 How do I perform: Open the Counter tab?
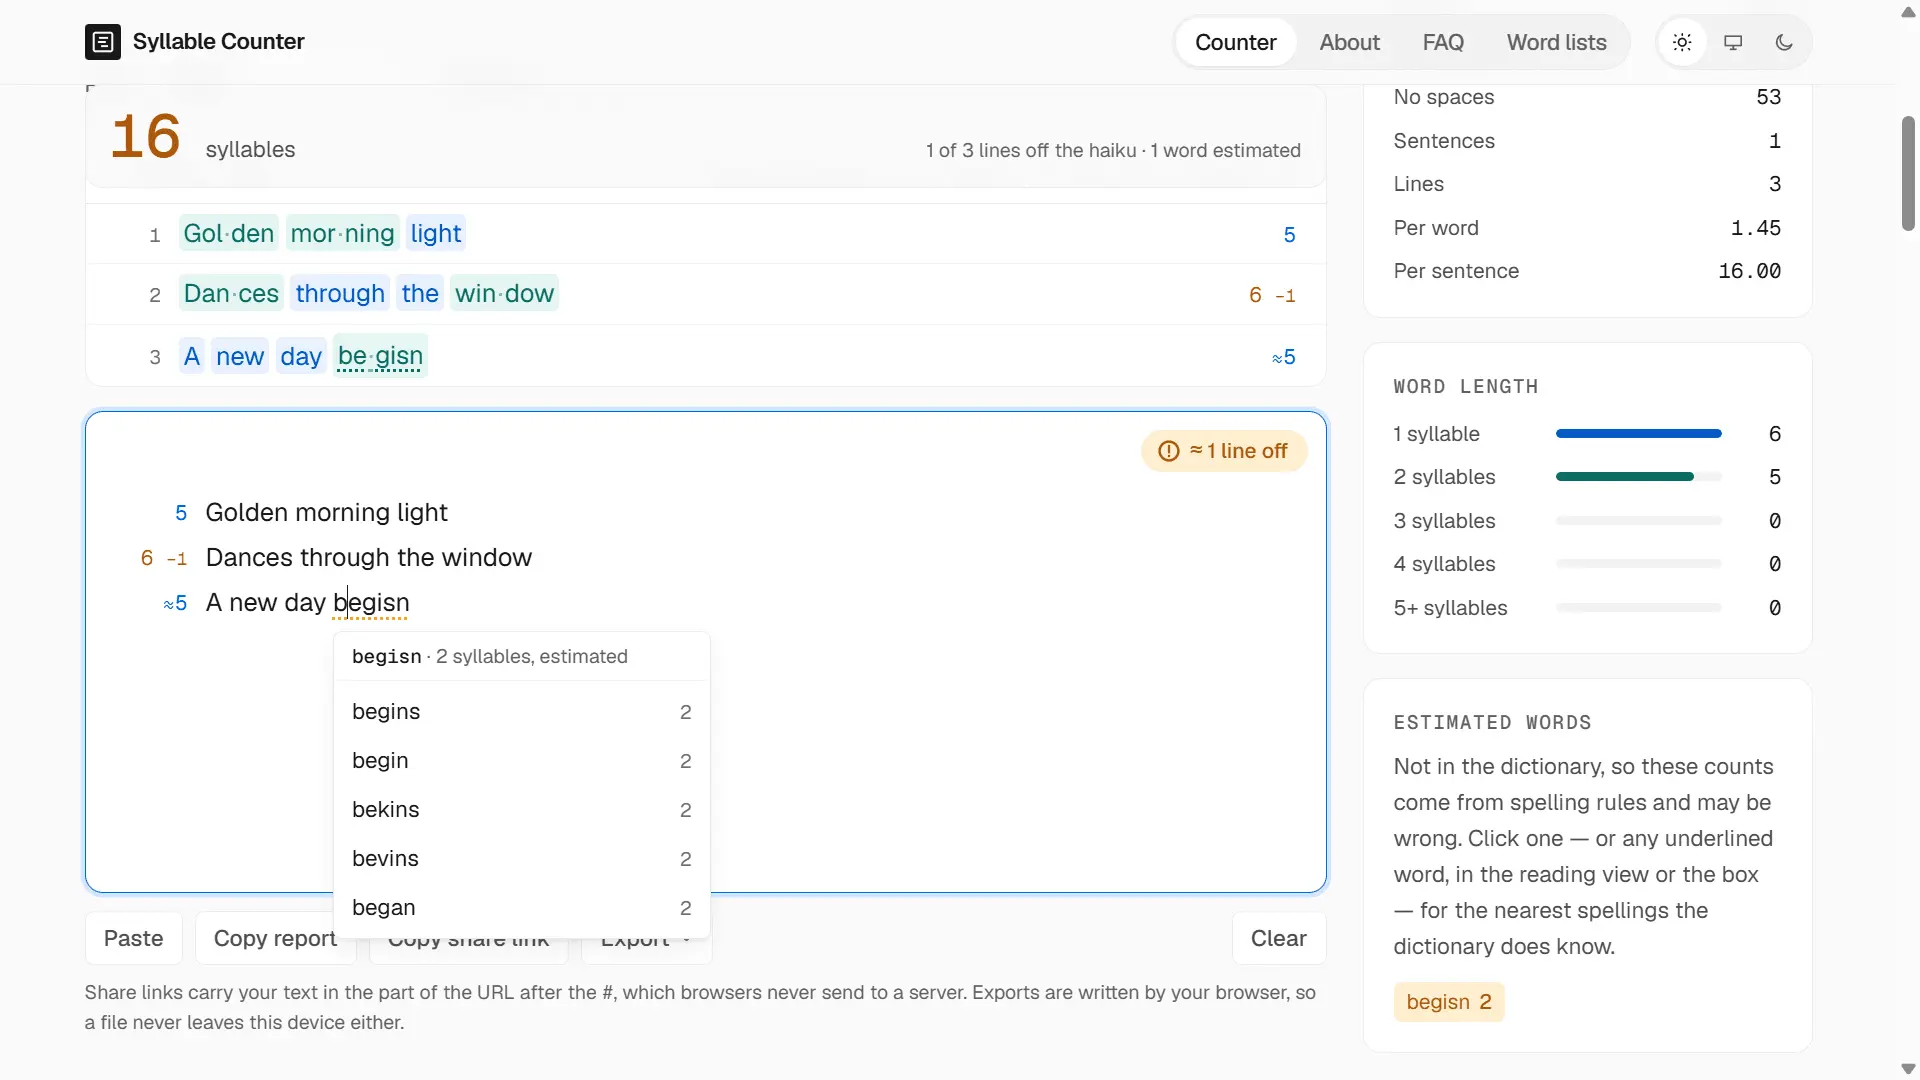pyautogui.click(x=1235, y=42)
